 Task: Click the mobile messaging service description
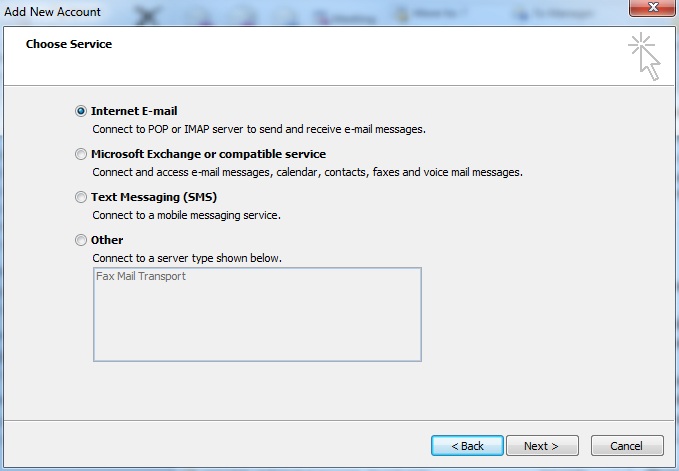[186, 215]
